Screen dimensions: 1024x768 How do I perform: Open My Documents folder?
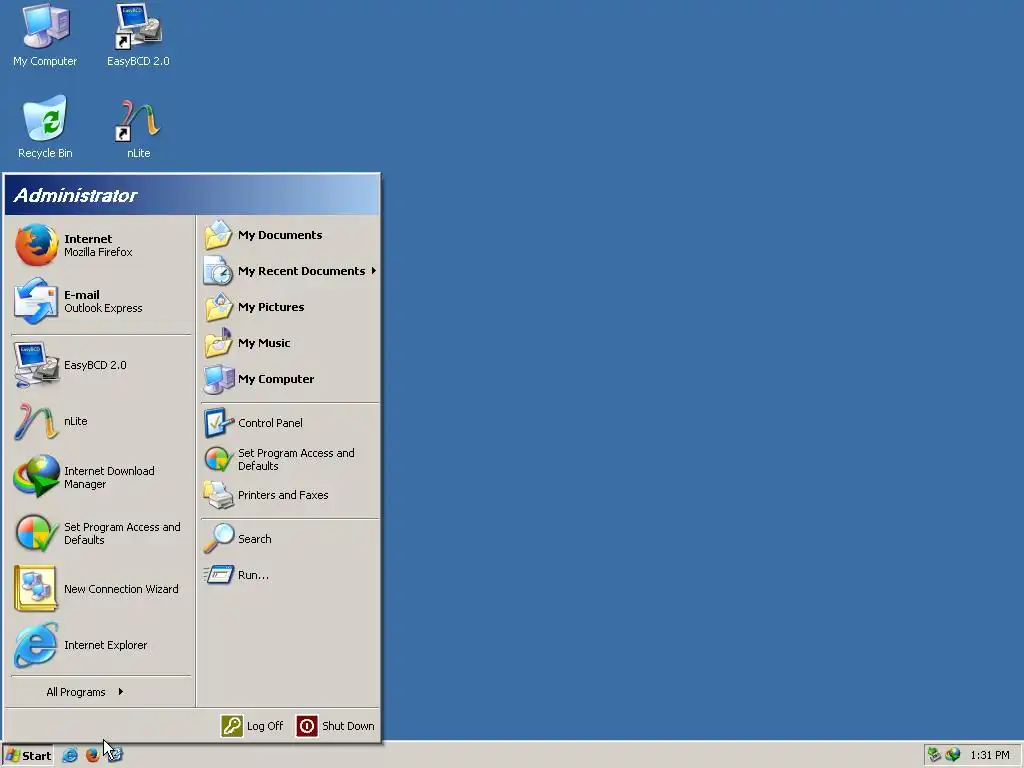[x=290, y=235]
